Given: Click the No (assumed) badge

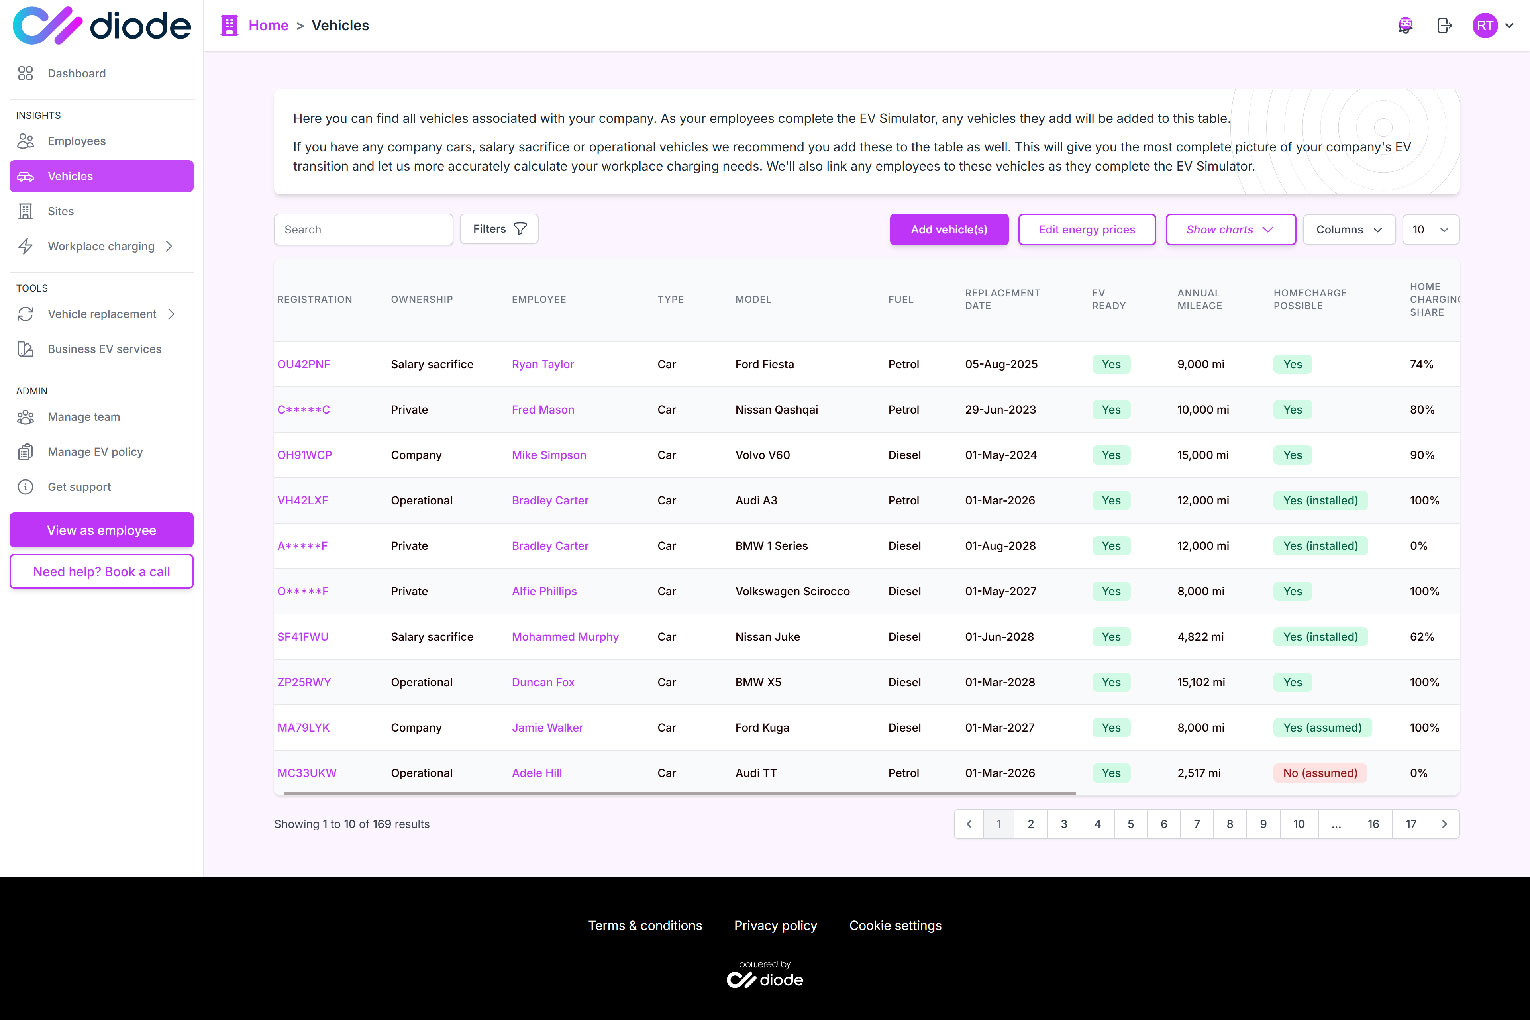Looking at the screenshot, I should coord(1320,773).
